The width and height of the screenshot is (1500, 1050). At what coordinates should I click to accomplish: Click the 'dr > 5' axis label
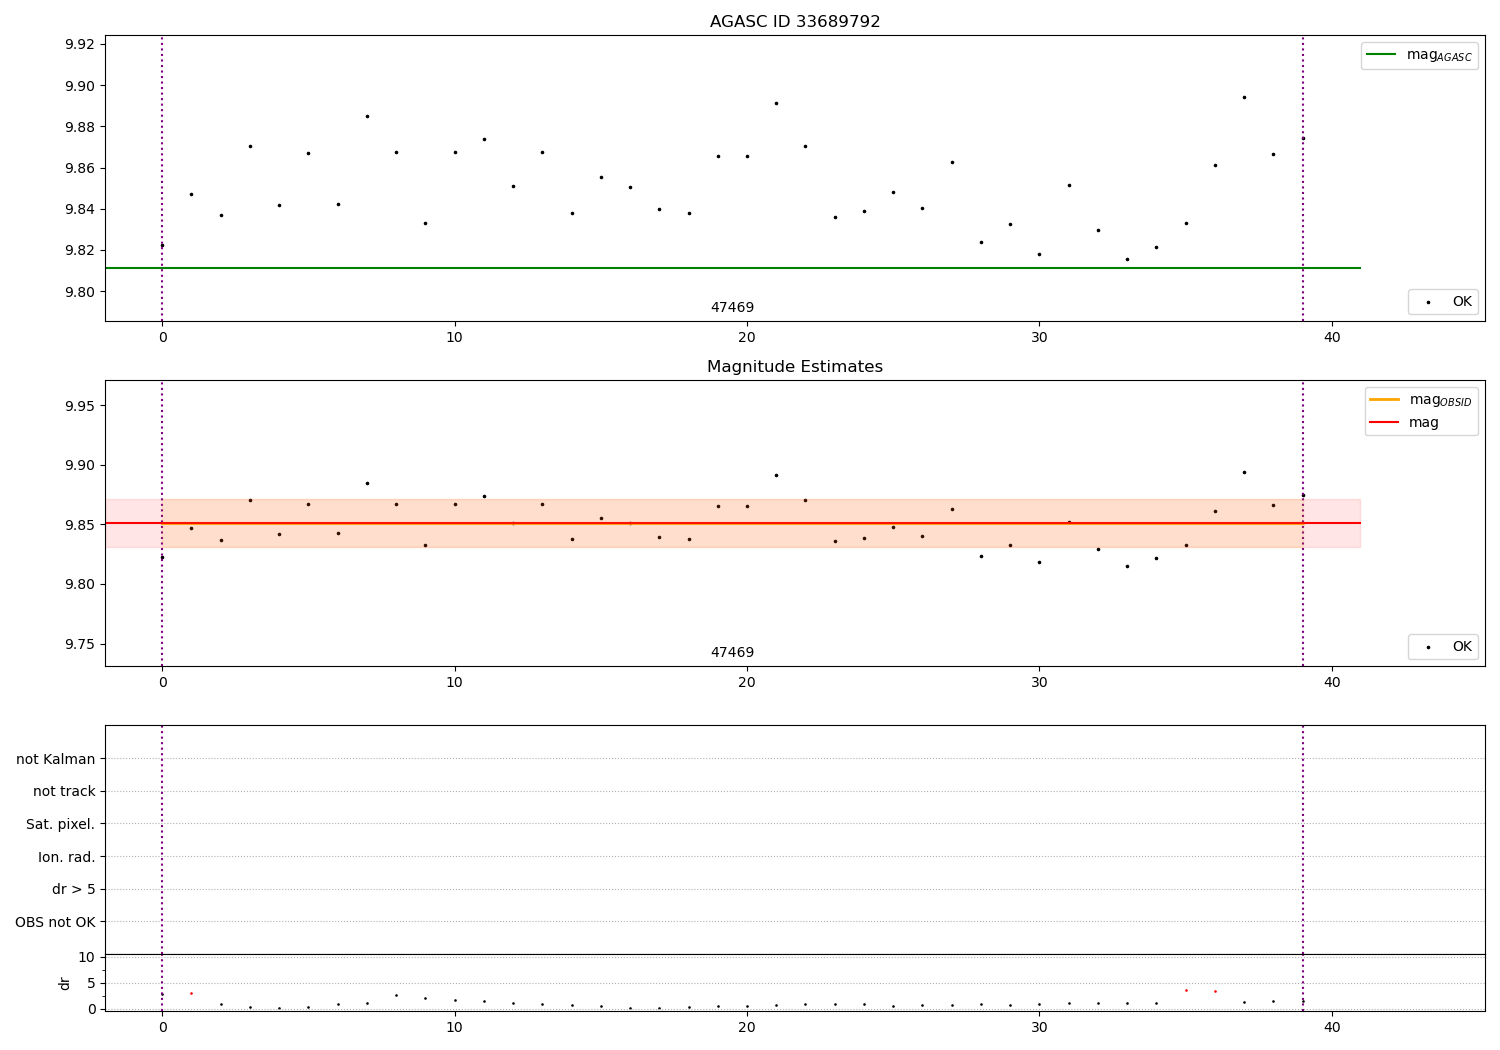coord(74,889)
